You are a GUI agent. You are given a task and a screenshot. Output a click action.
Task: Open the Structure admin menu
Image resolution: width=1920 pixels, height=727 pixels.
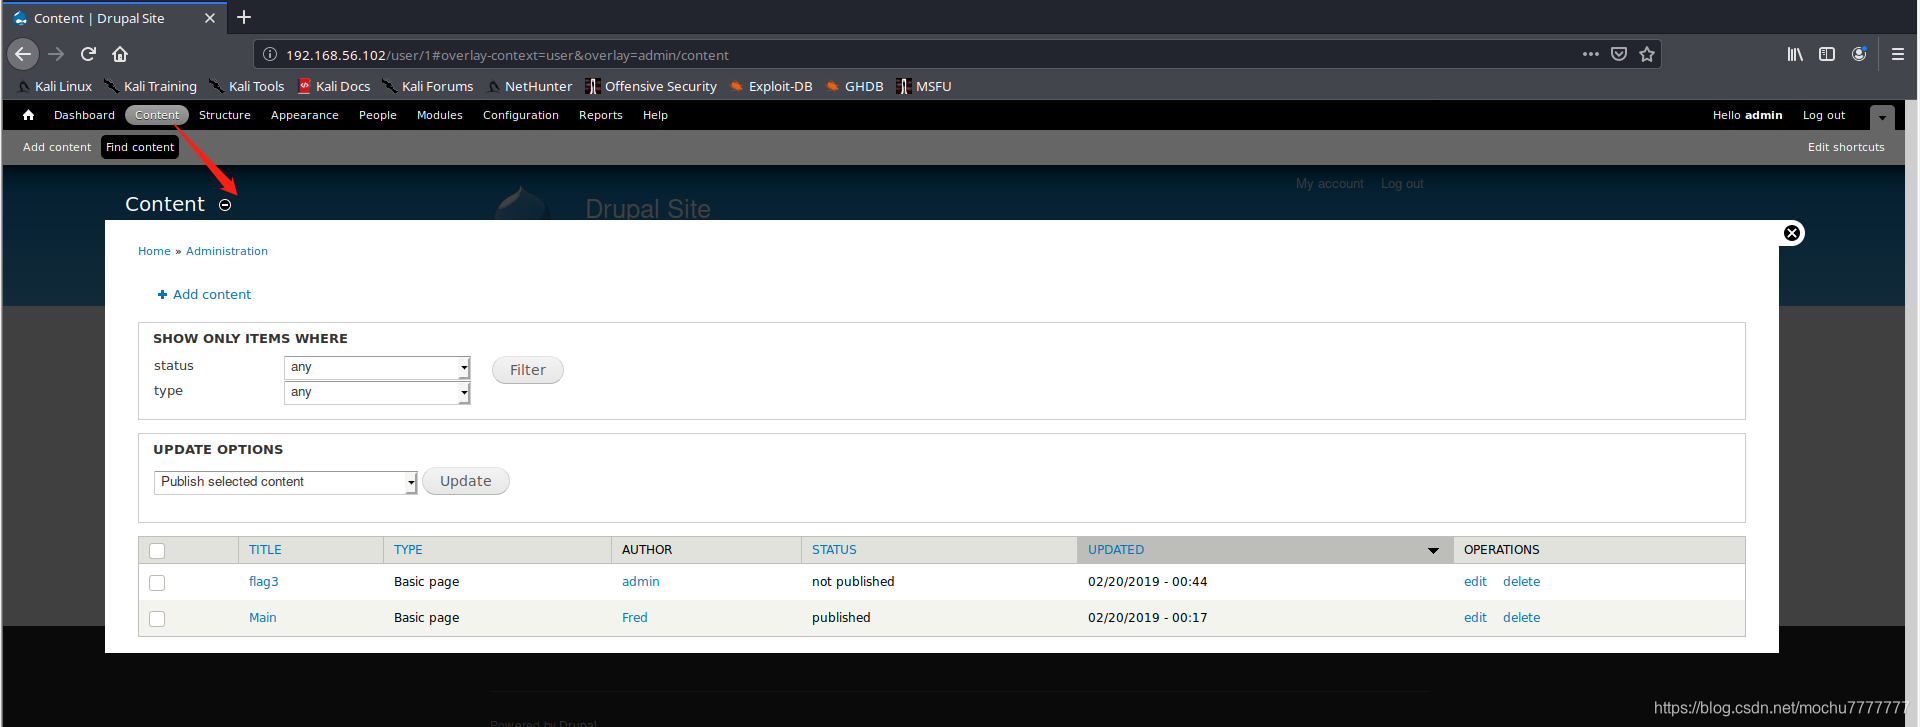click(225, 115)
